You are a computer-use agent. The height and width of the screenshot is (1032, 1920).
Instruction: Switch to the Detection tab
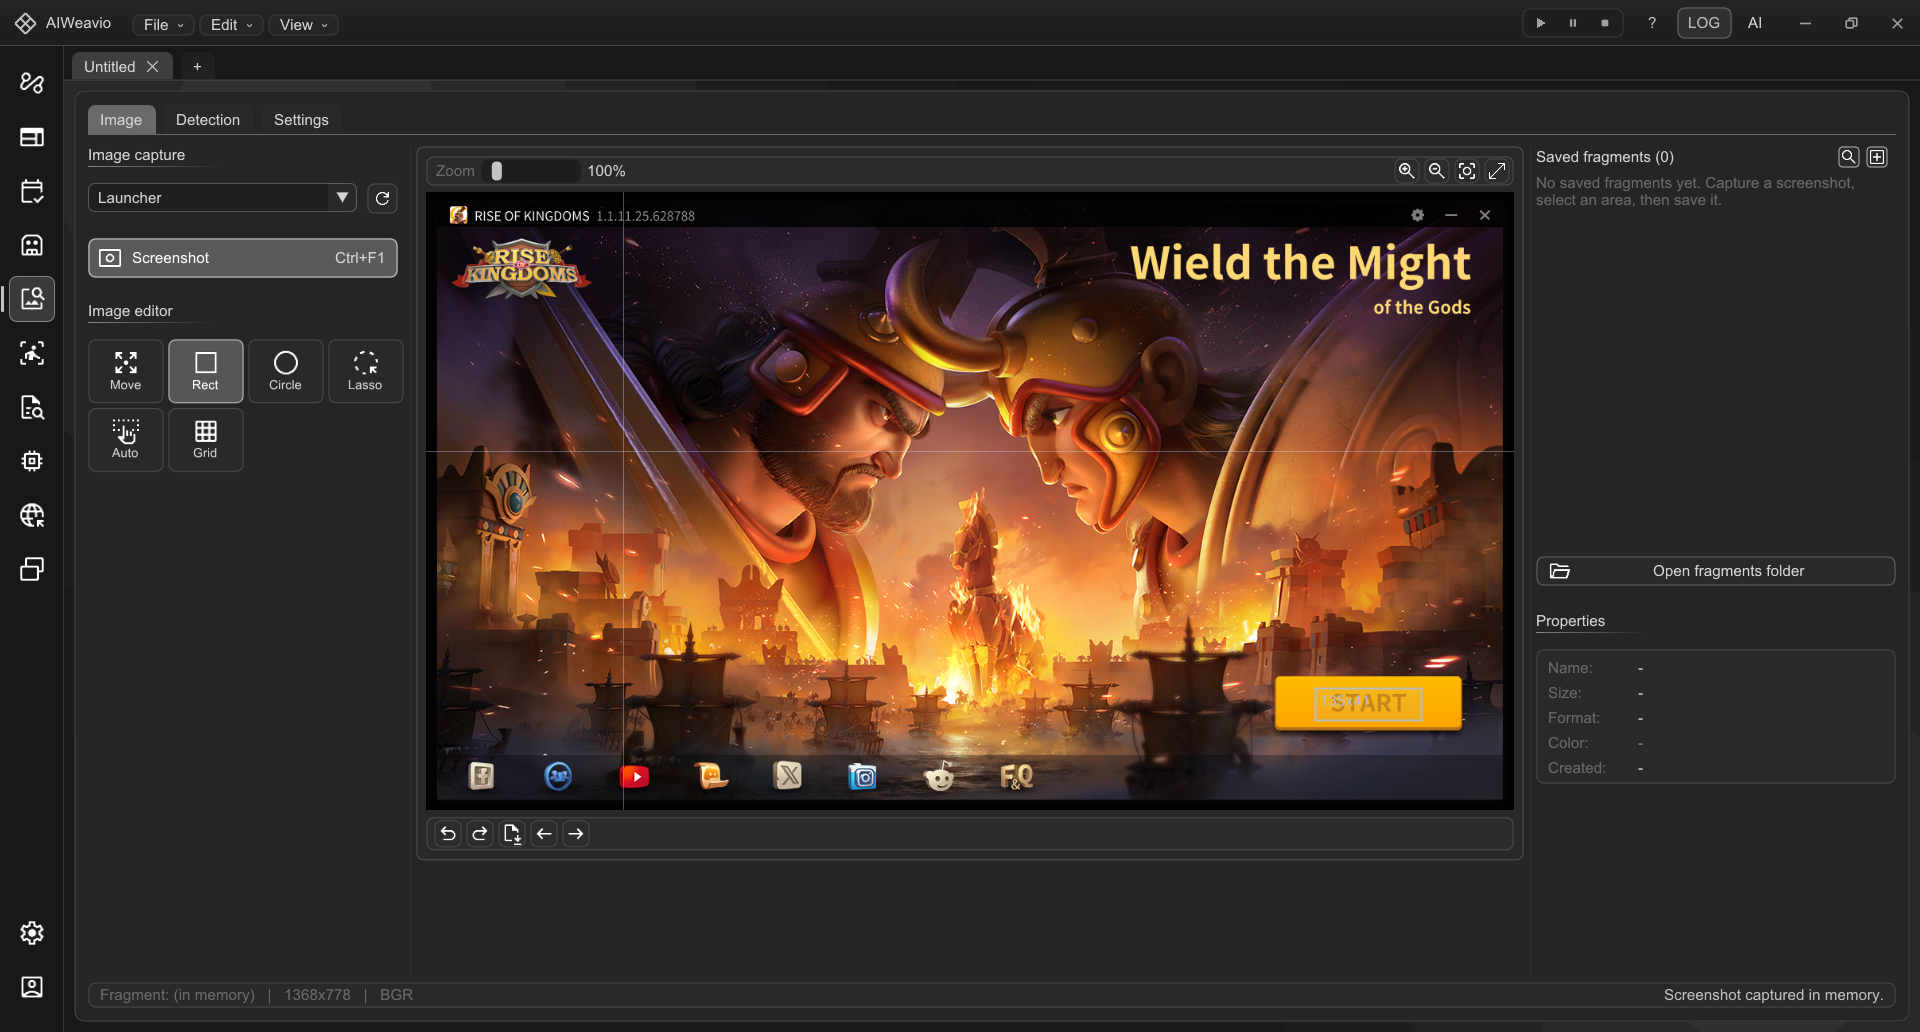click(x=208, y=120)
